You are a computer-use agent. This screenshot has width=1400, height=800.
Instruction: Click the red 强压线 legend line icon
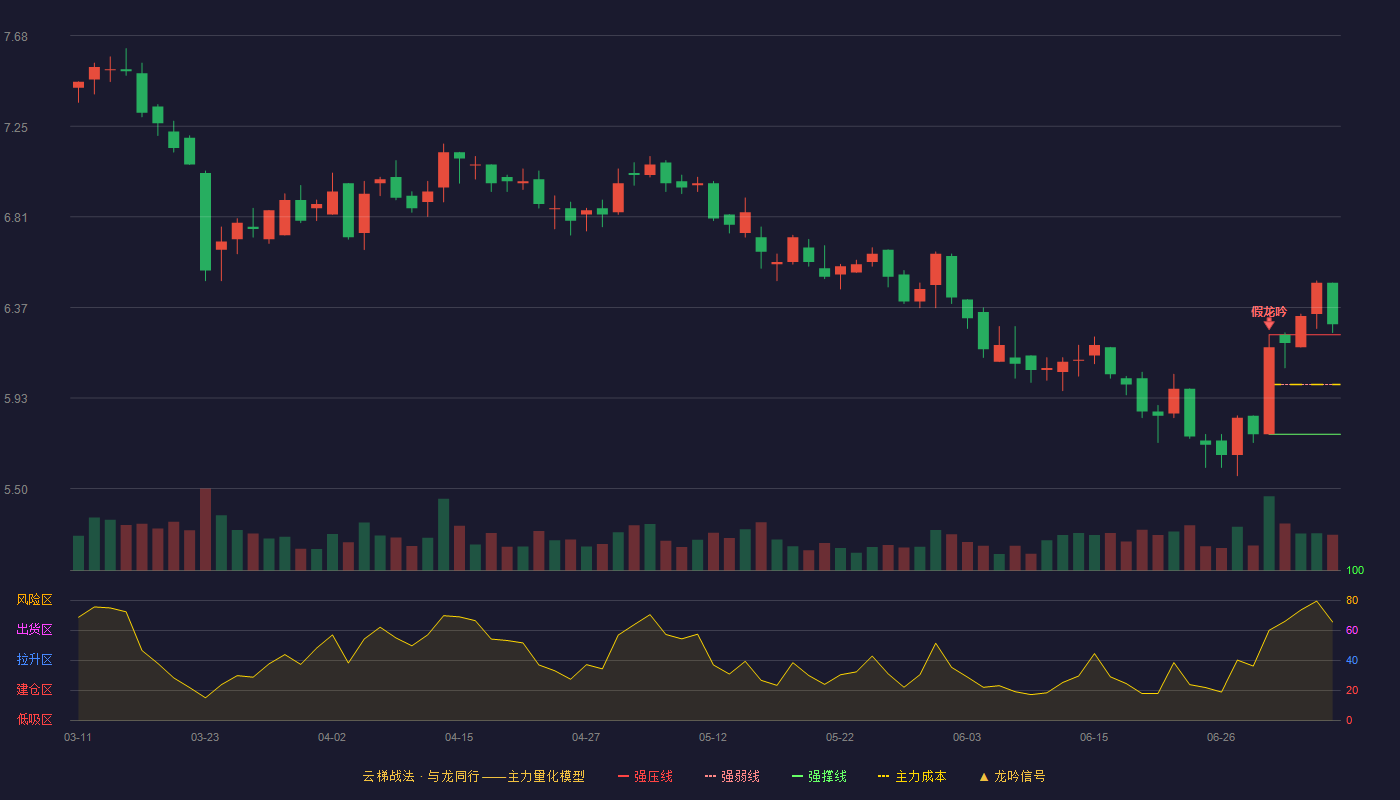click(x=624, y=777)
